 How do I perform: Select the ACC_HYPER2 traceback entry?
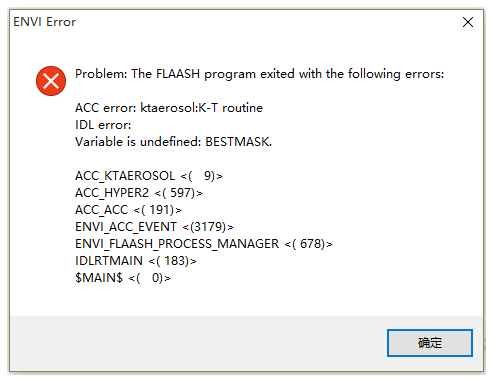coord(139,193)
